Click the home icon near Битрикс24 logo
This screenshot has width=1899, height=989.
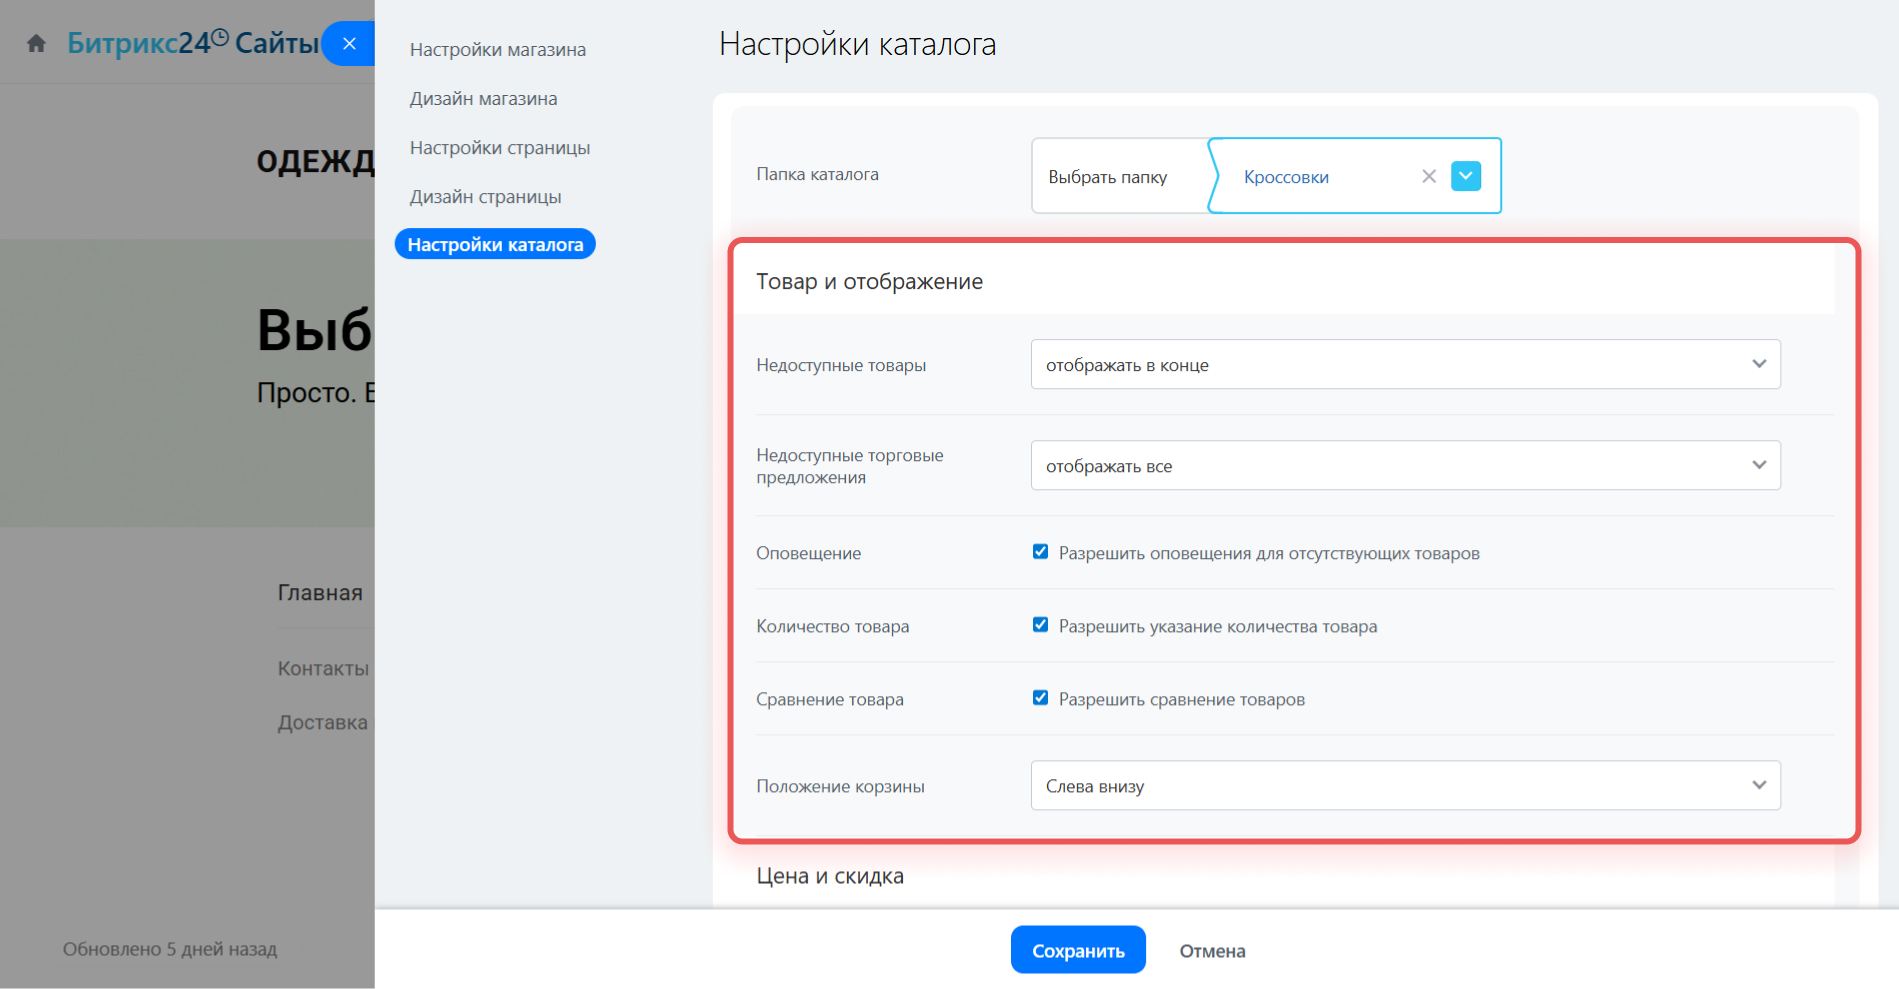[x=37, y=44]
